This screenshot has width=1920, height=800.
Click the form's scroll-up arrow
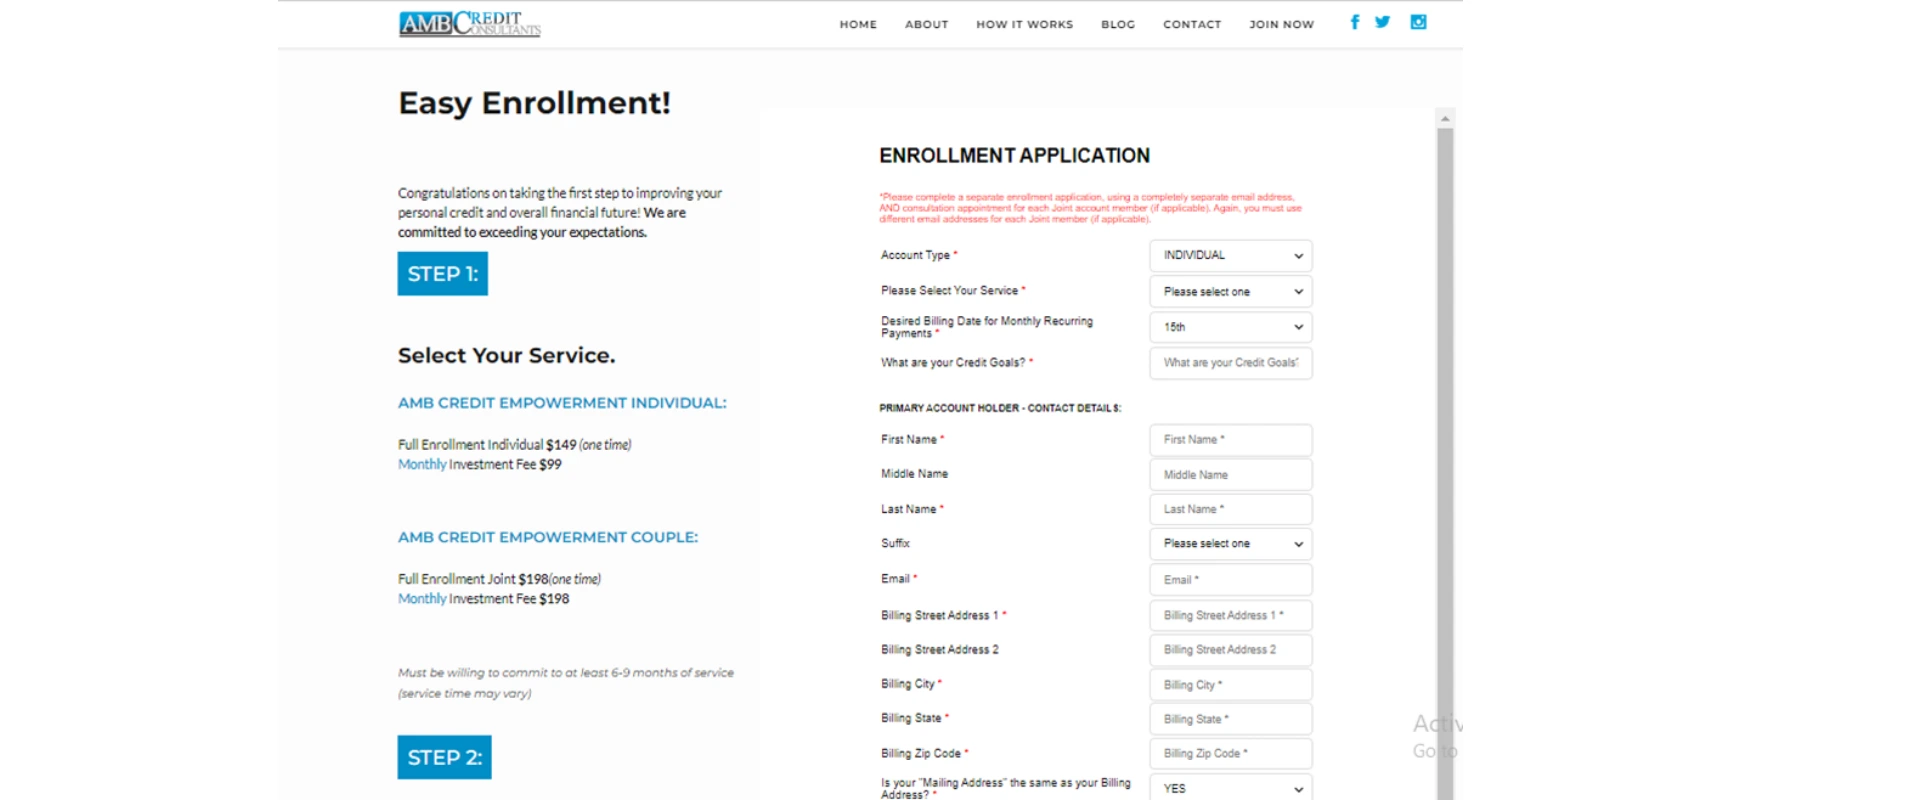[x=1445, y=118]
